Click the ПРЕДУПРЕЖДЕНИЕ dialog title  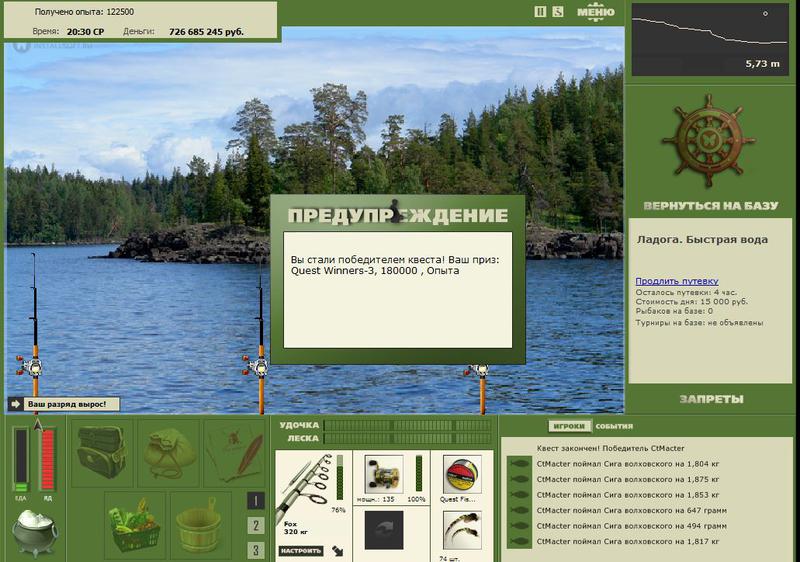[397, 215]
